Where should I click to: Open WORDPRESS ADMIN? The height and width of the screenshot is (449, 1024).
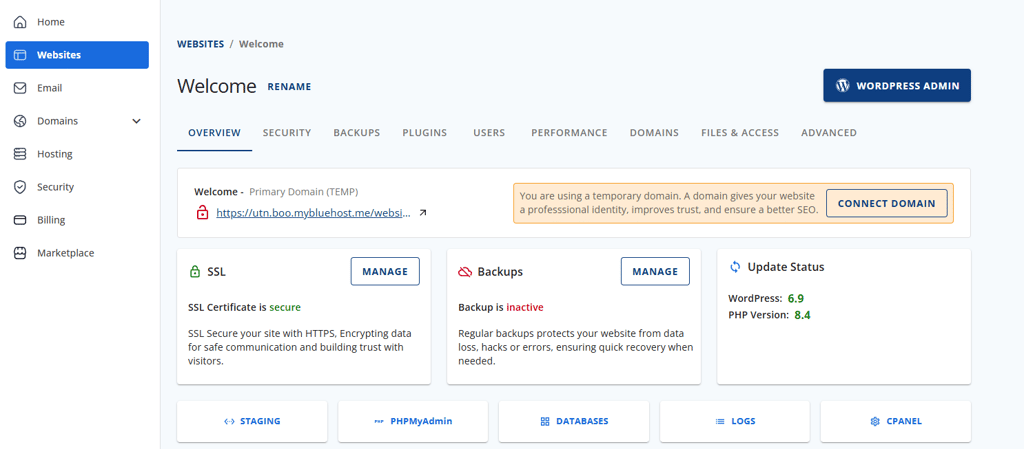click(x=897, y=85)
